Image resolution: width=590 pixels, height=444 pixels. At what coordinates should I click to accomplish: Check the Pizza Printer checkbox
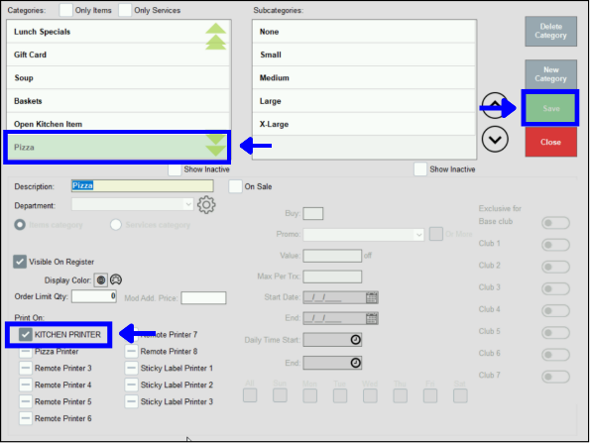click(x=25, y=351)
